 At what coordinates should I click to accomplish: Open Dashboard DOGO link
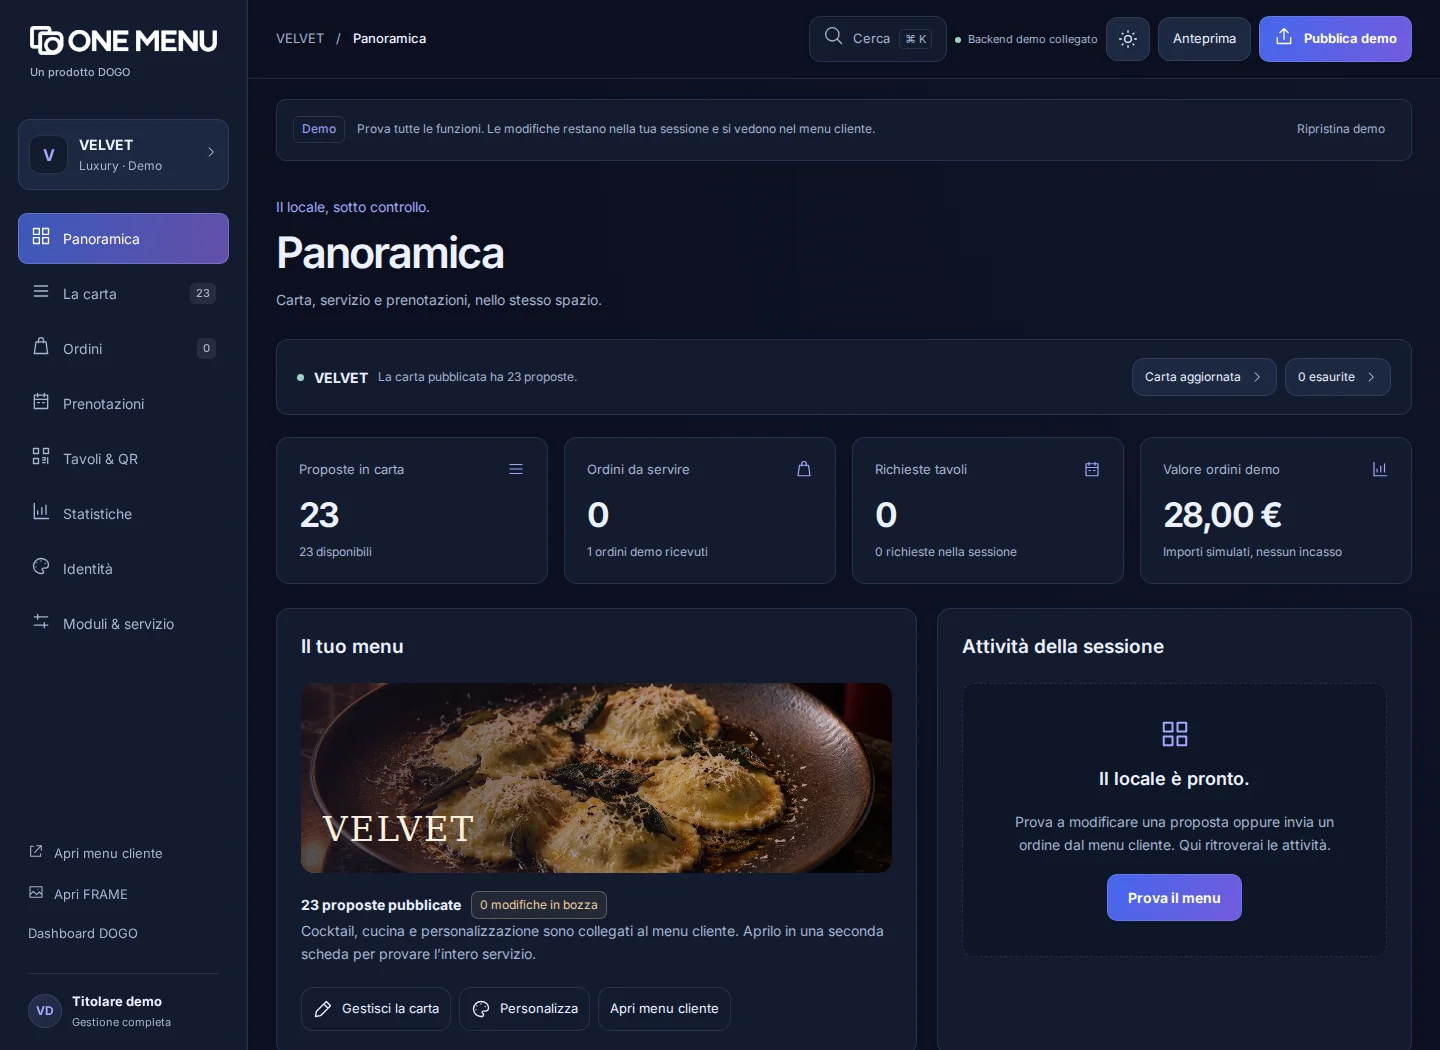tap(83, 933)
